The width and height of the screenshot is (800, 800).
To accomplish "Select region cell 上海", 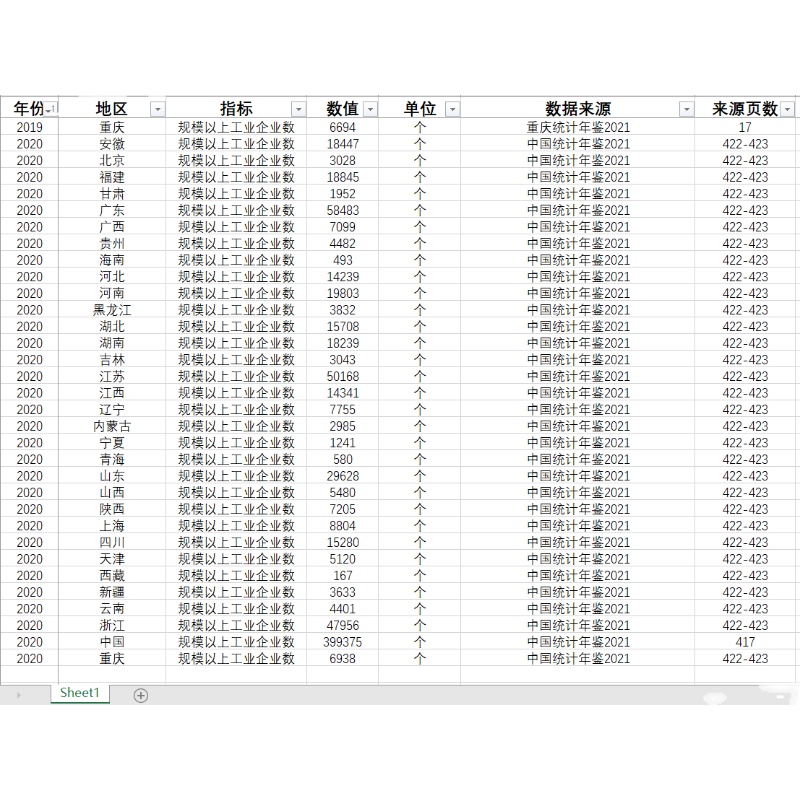I will click(x=112, y=526).
